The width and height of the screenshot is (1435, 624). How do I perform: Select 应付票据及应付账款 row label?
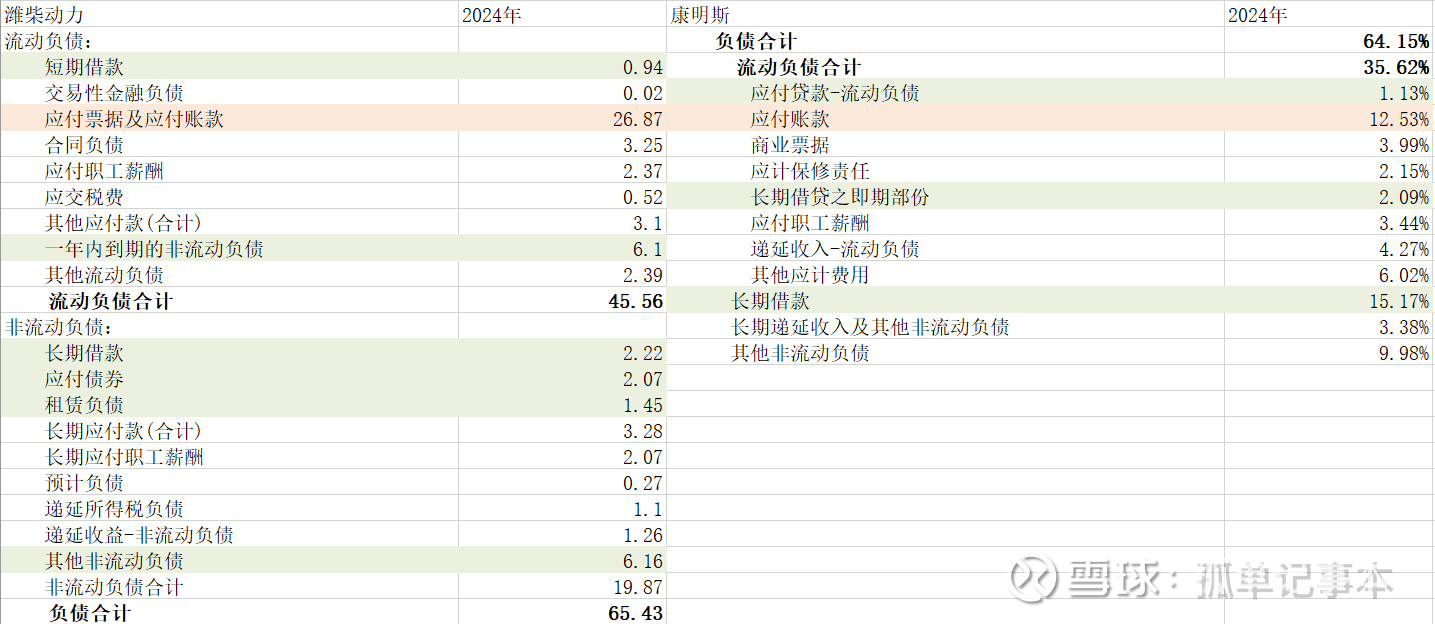click(134, 119)
